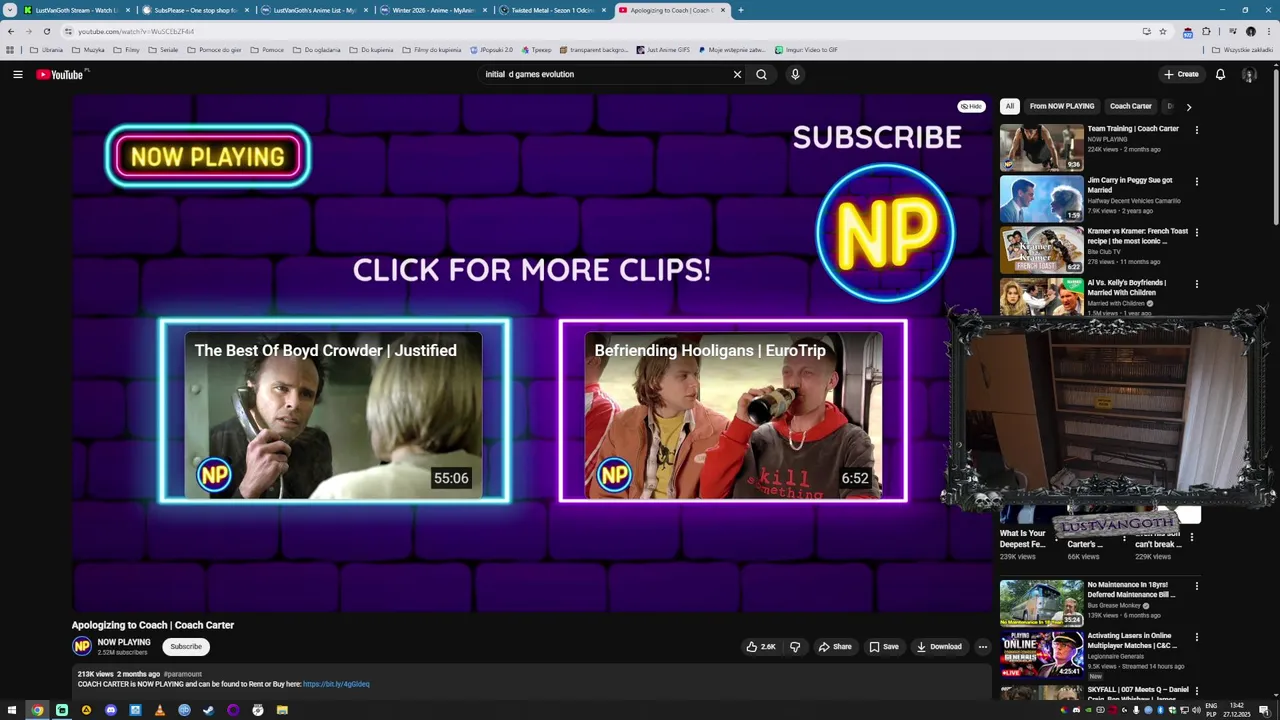Open VLC from the taskbar
Viewport: 1280px width, 720px height.
pyautogui.click(x=159, y=710)
